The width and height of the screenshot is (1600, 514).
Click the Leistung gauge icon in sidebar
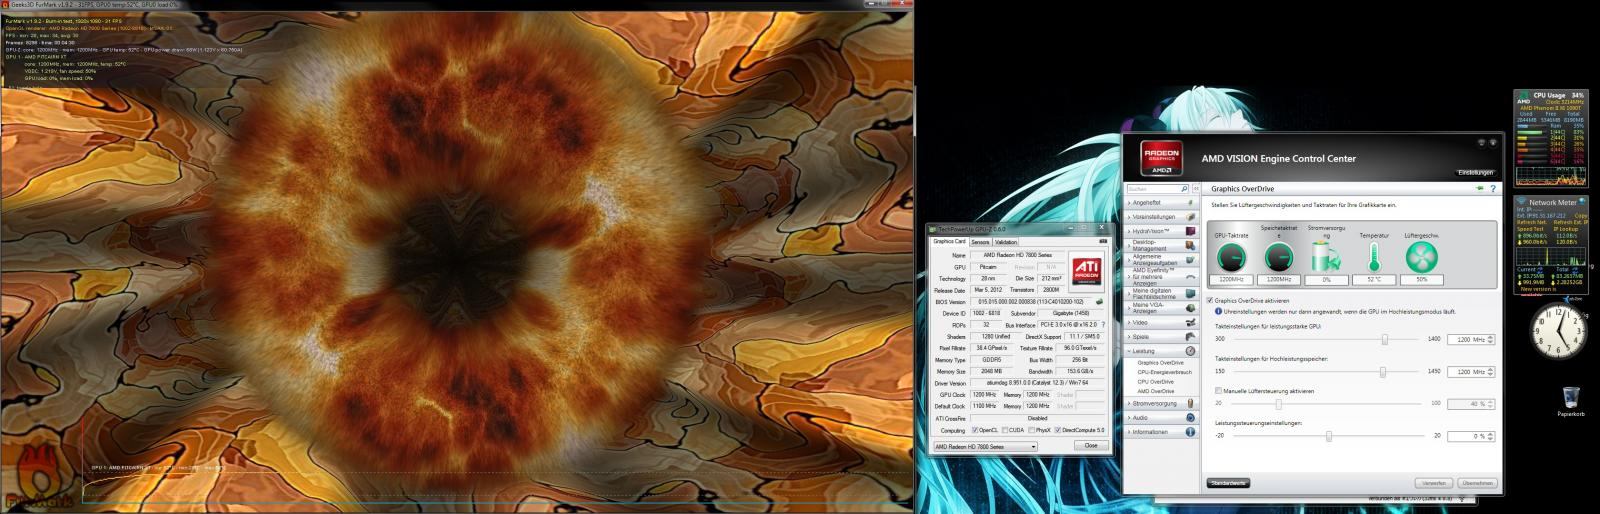pyautogui.click(x=1190, y=351)
